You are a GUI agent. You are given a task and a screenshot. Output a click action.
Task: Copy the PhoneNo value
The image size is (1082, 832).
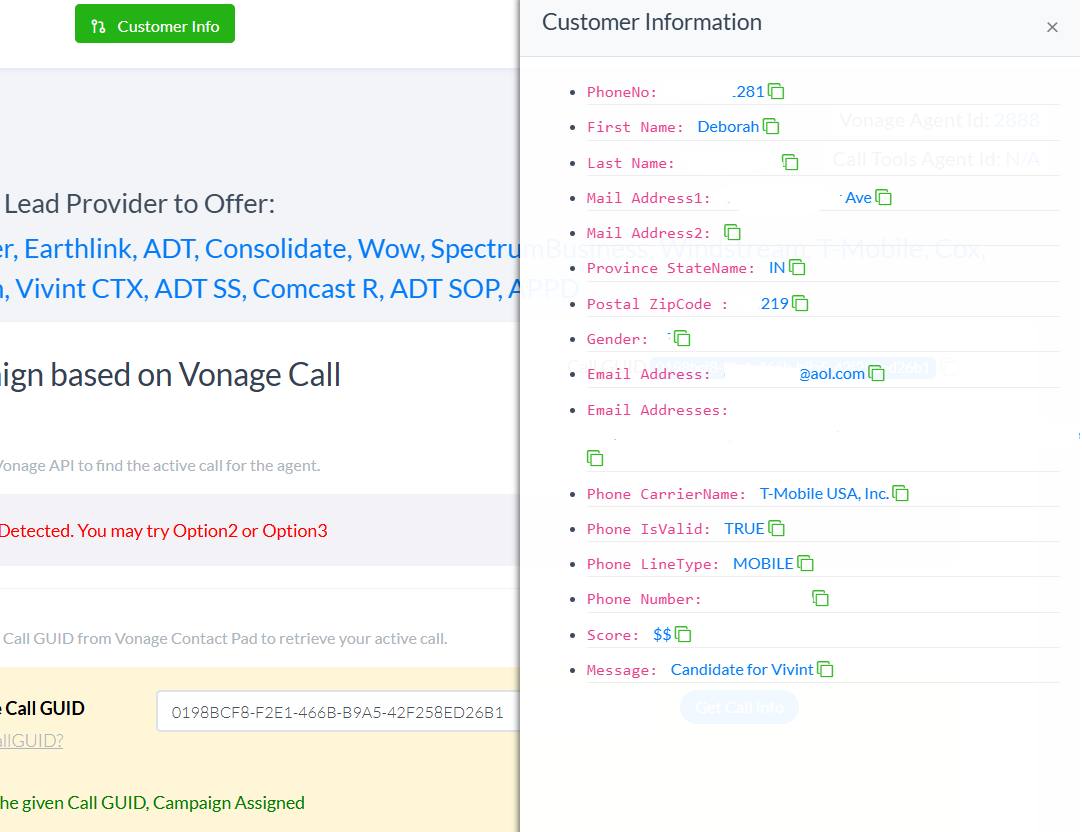(776, 91)
